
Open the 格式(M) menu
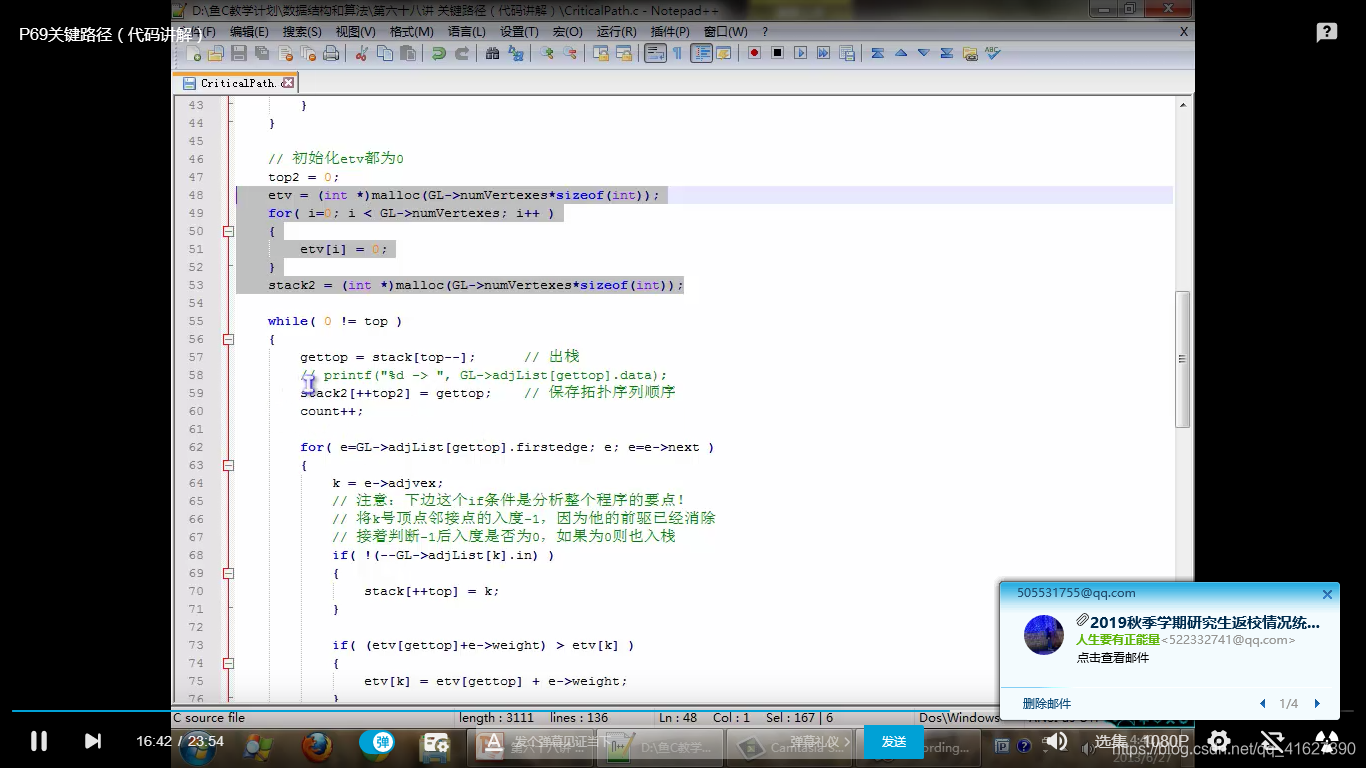(411, 32)
